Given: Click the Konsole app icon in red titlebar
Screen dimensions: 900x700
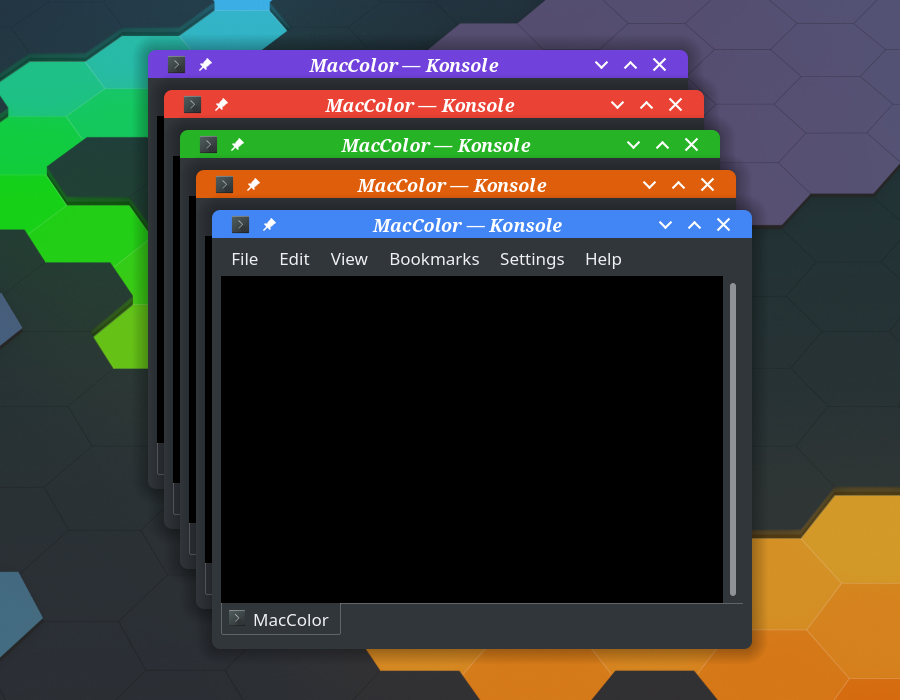Looking at the screenshot, I should coord(192,105).
